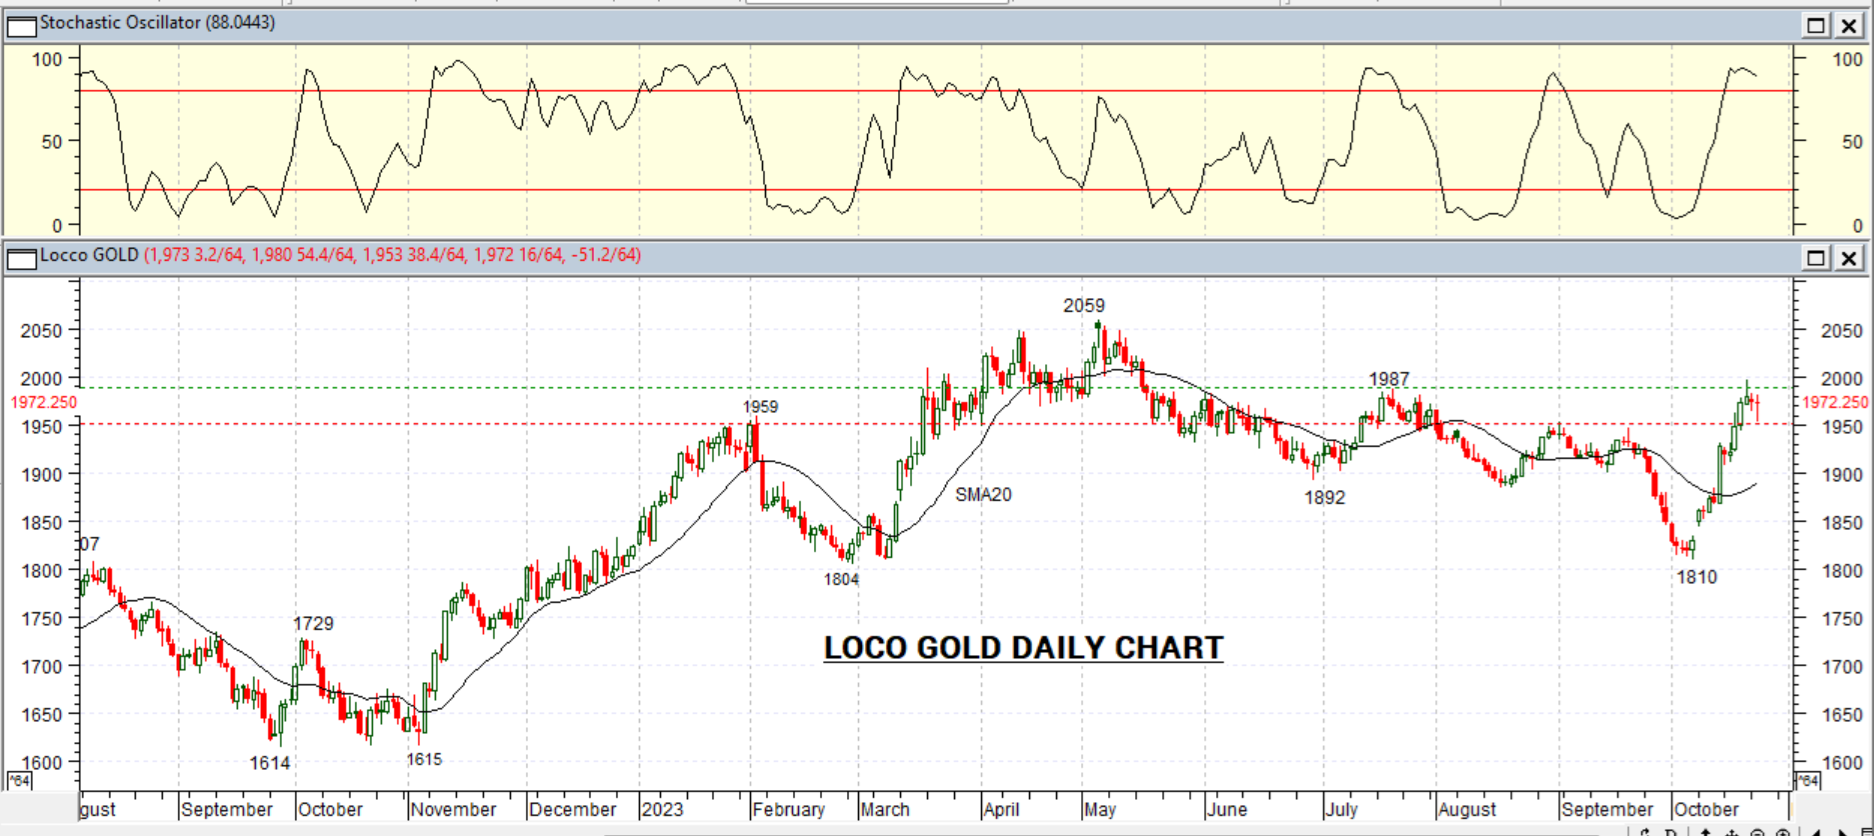Click the SMA20 label on the chart

[x=983, y=494]
